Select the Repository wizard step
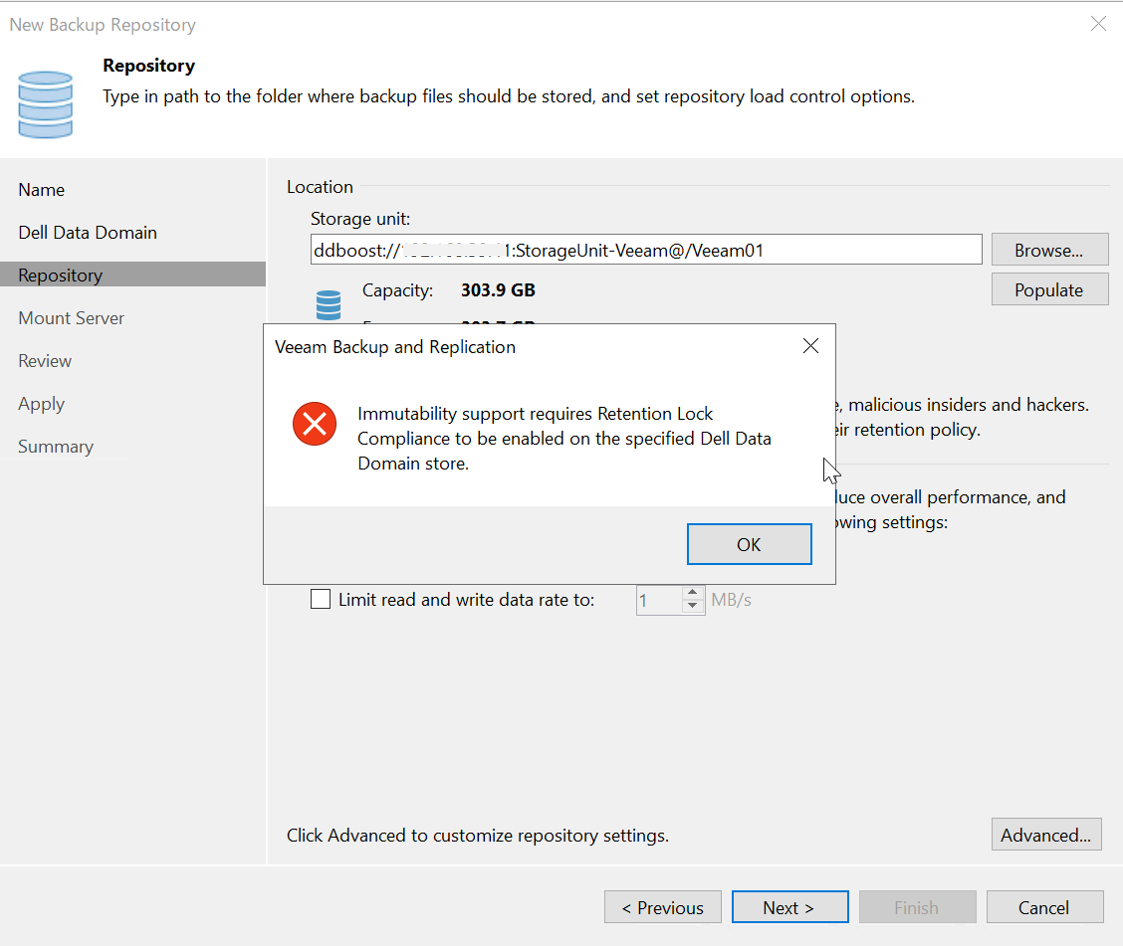The image size is (1123, 946). click(x=132, y=275)
